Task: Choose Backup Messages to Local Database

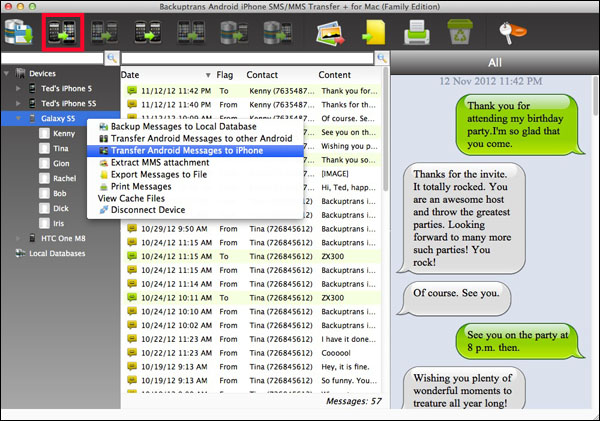Action: (x=195, y=127)
